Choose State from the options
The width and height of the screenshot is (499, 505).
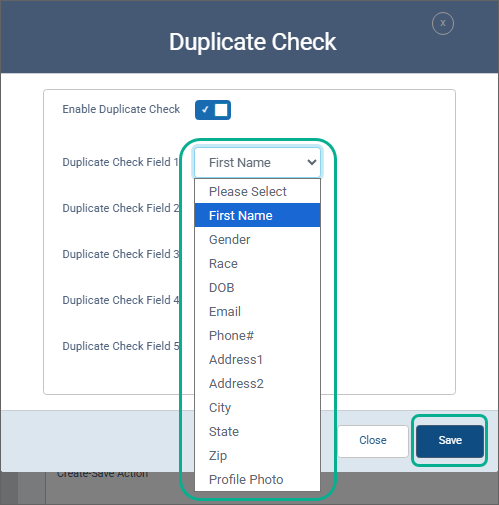click(x=257, y=431)
